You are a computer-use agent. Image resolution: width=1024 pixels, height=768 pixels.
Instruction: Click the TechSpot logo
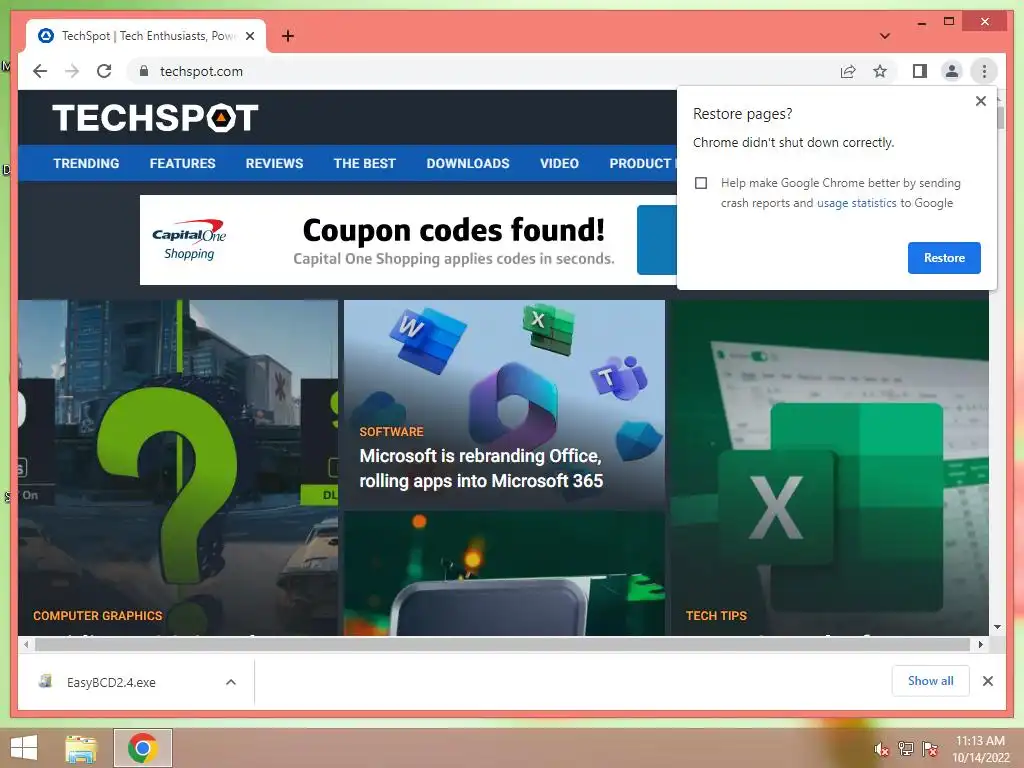point(155,118)
